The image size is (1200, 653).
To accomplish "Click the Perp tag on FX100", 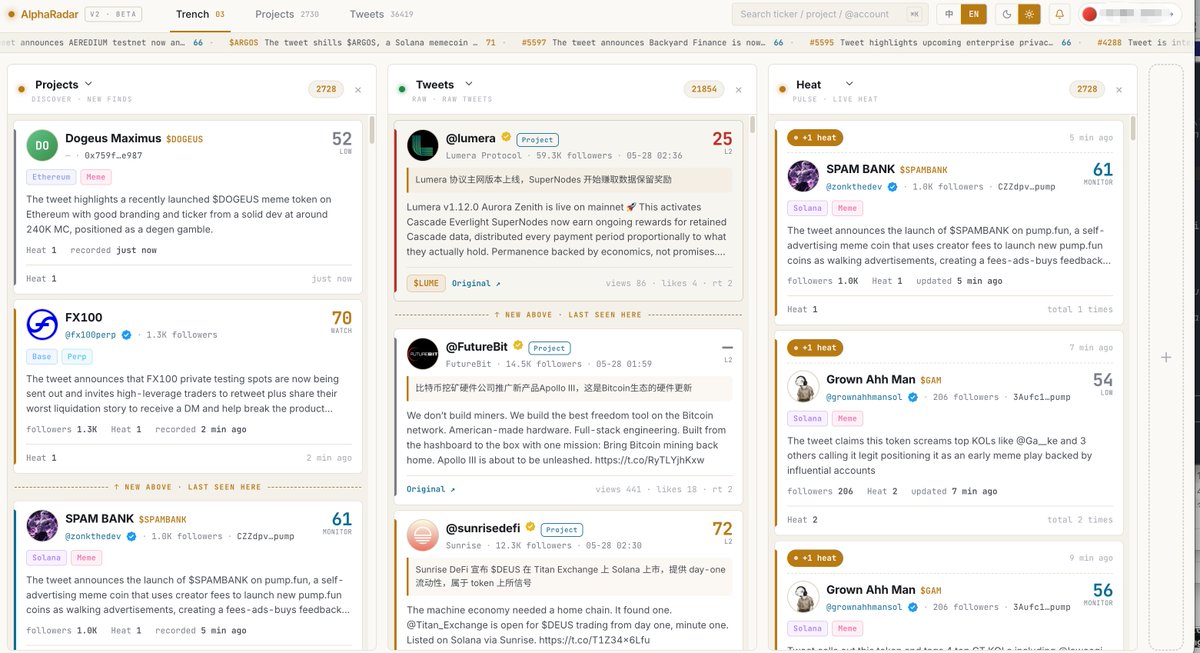I will point(78,356).
